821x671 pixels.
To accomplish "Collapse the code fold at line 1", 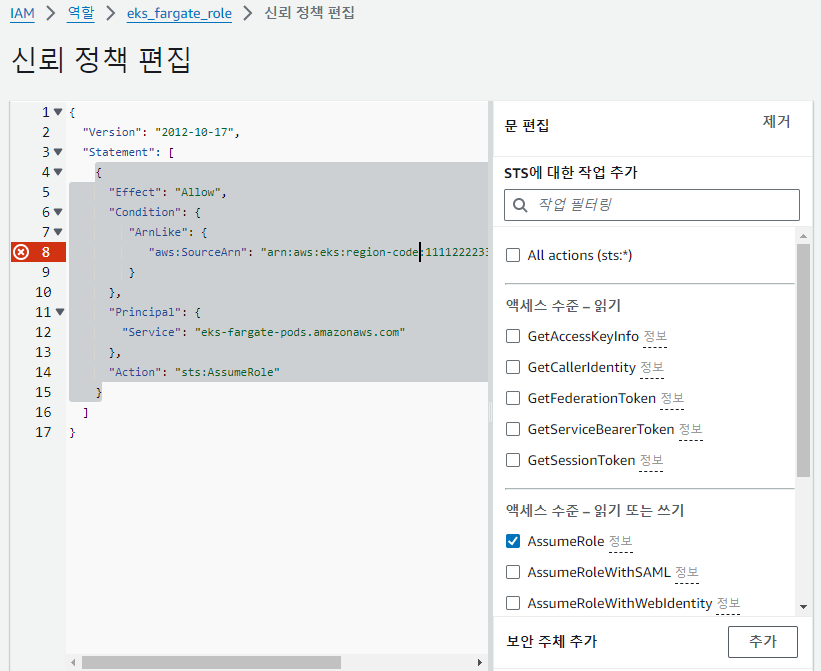I will pyautogui.click(x=58, y=112).
